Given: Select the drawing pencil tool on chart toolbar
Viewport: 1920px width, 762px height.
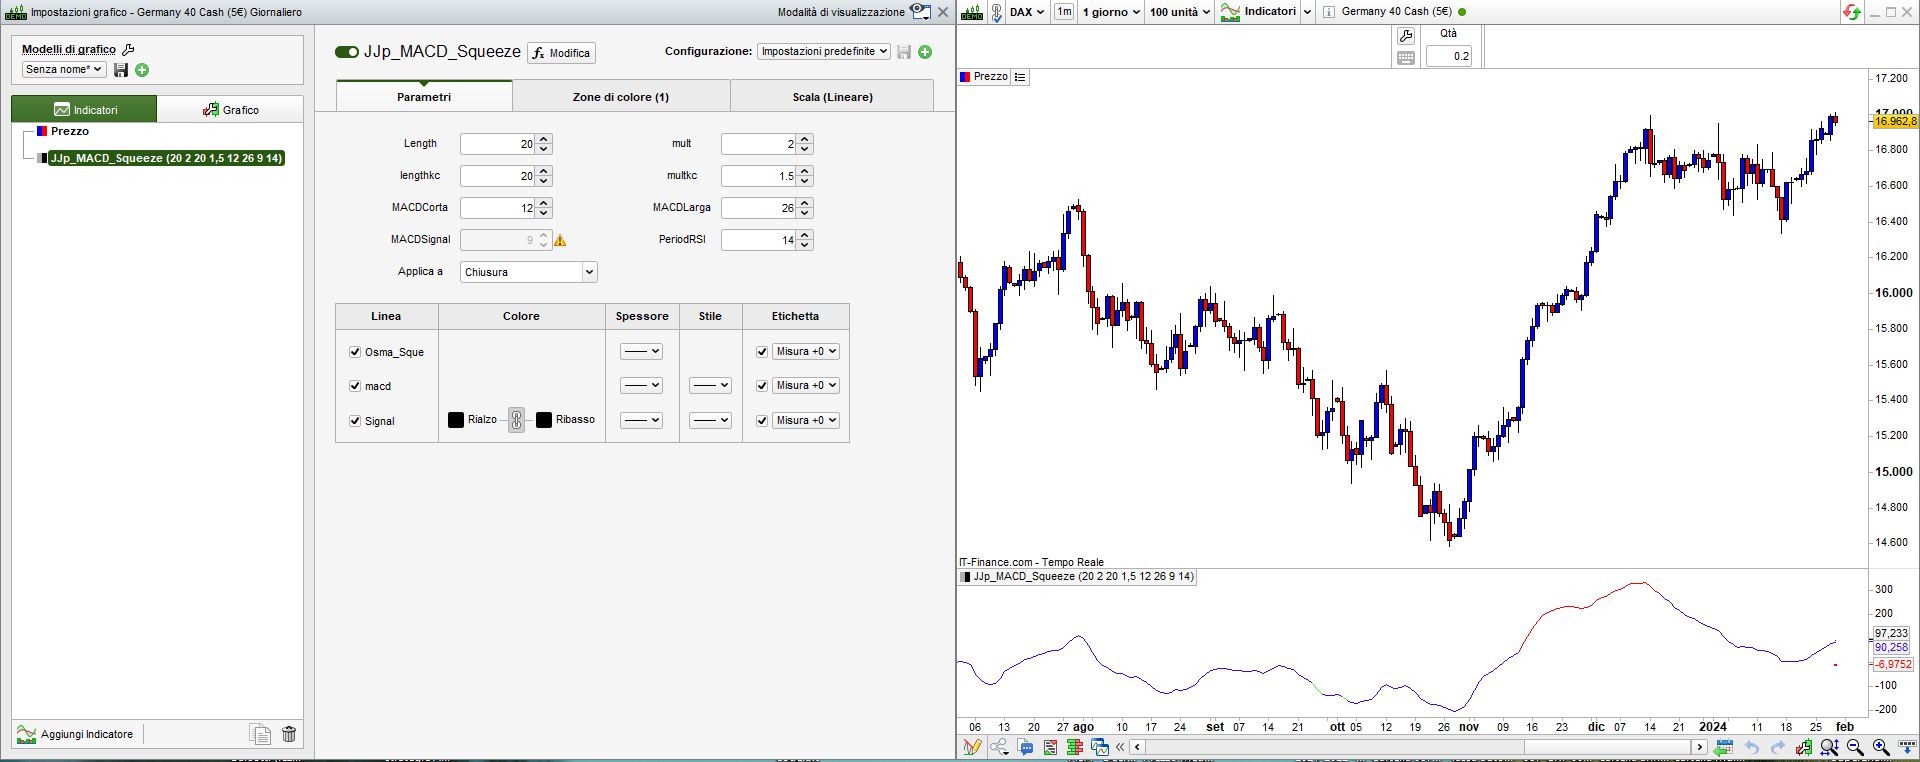Looking at the screenshot, I should pos(971,747).
